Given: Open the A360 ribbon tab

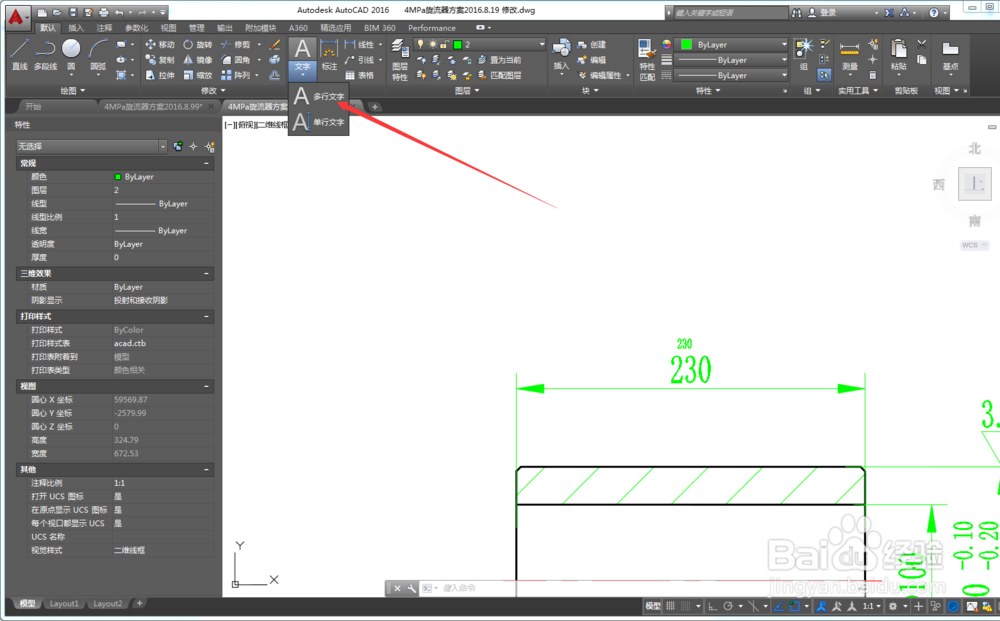Looking at the screenshot, I should point(301,28).
